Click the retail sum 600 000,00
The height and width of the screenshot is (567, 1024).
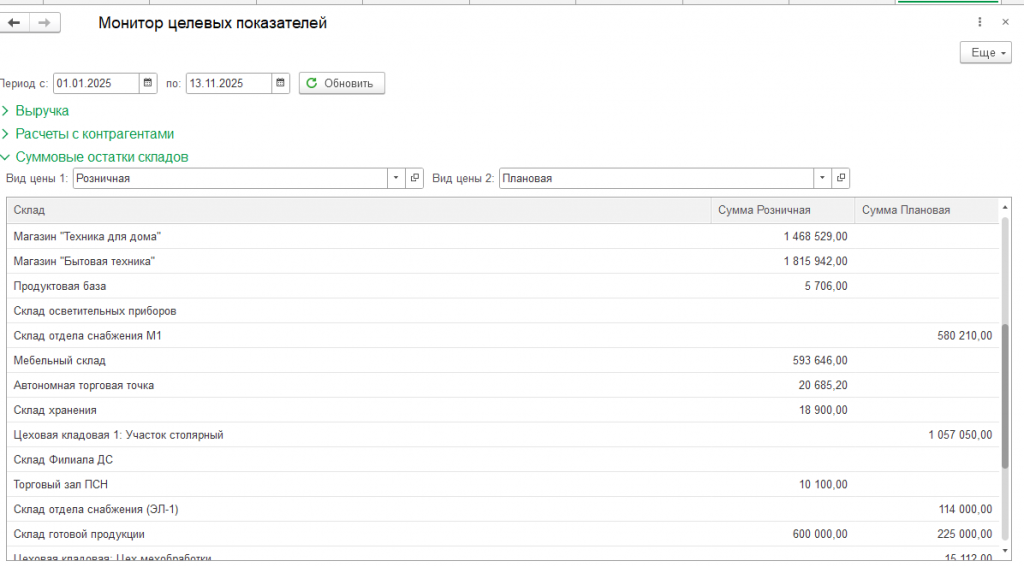point(820,534)
